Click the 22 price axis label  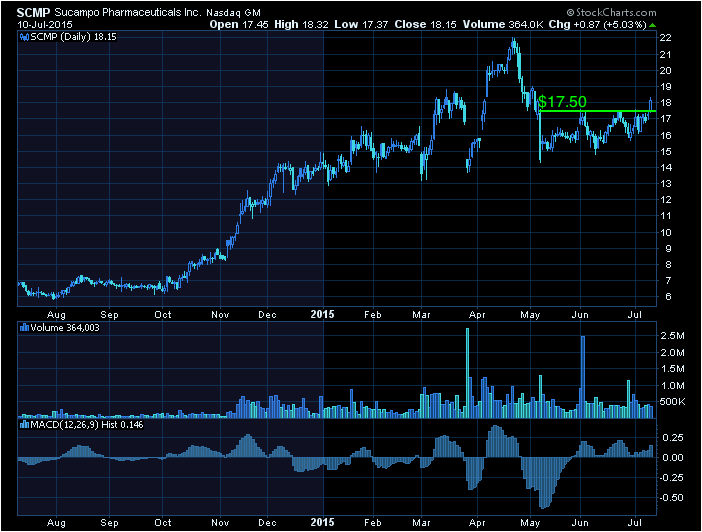665,38
